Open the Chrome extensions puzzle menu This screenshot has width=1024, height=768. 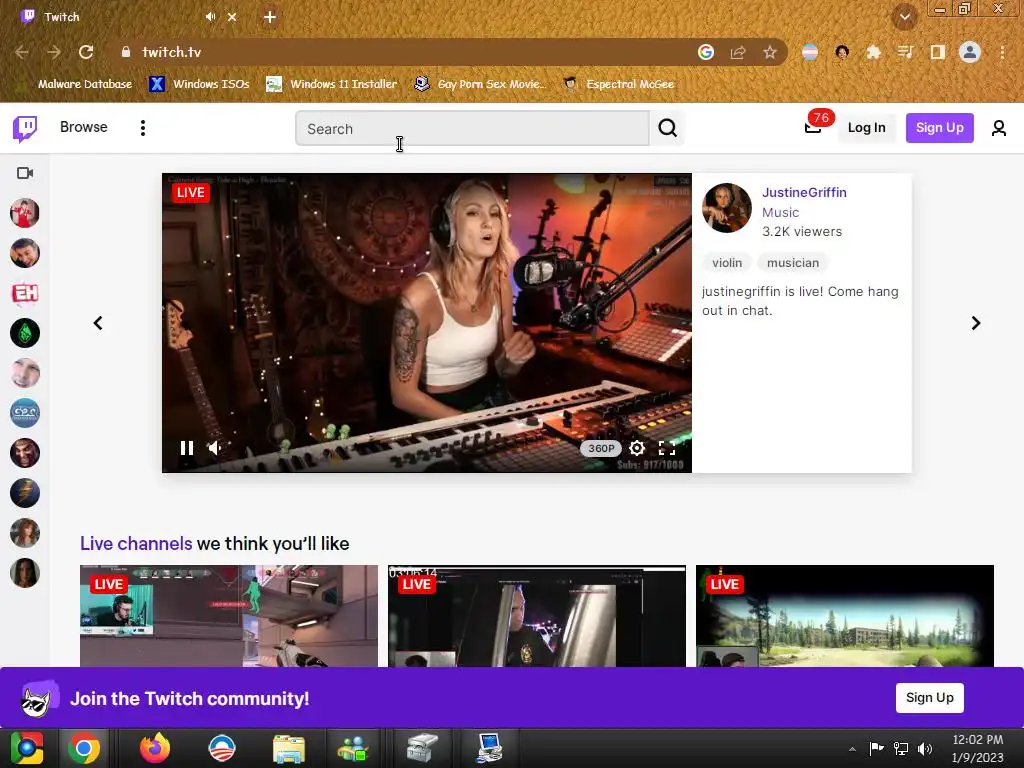pyautogui.click(x=873, y=52)
